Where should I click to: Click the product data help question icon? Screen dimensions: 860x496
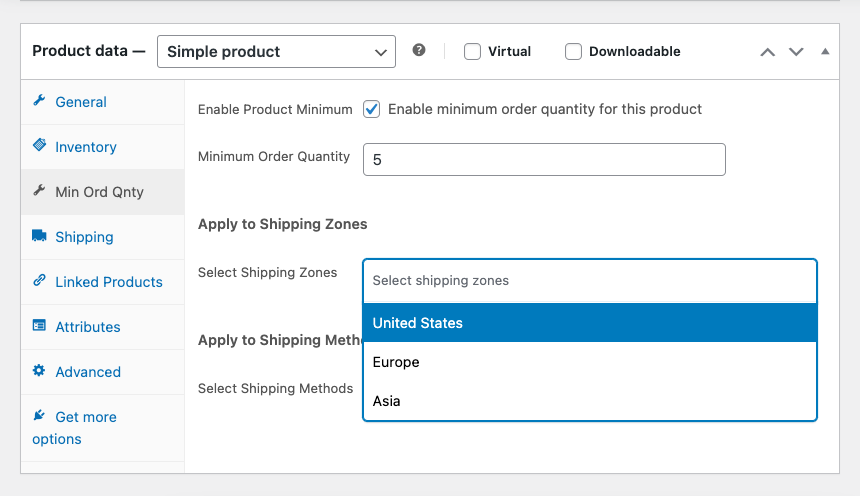(419, 50)
